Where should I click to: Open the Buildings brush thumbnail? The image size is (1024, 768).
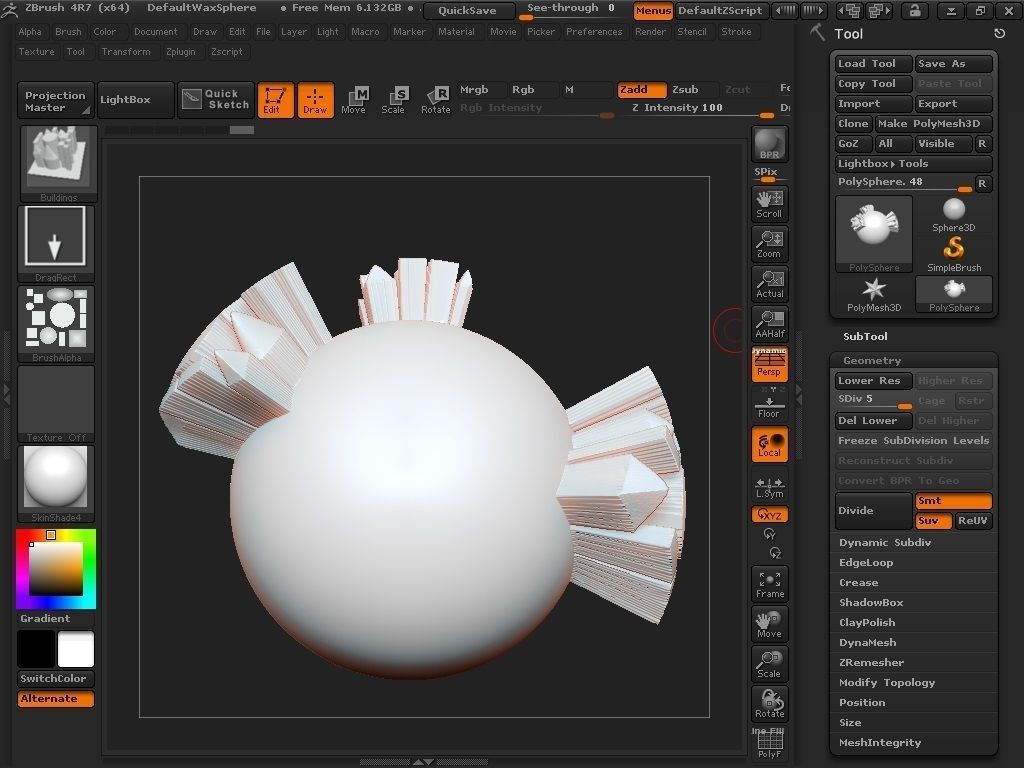[x=58, y=164]
